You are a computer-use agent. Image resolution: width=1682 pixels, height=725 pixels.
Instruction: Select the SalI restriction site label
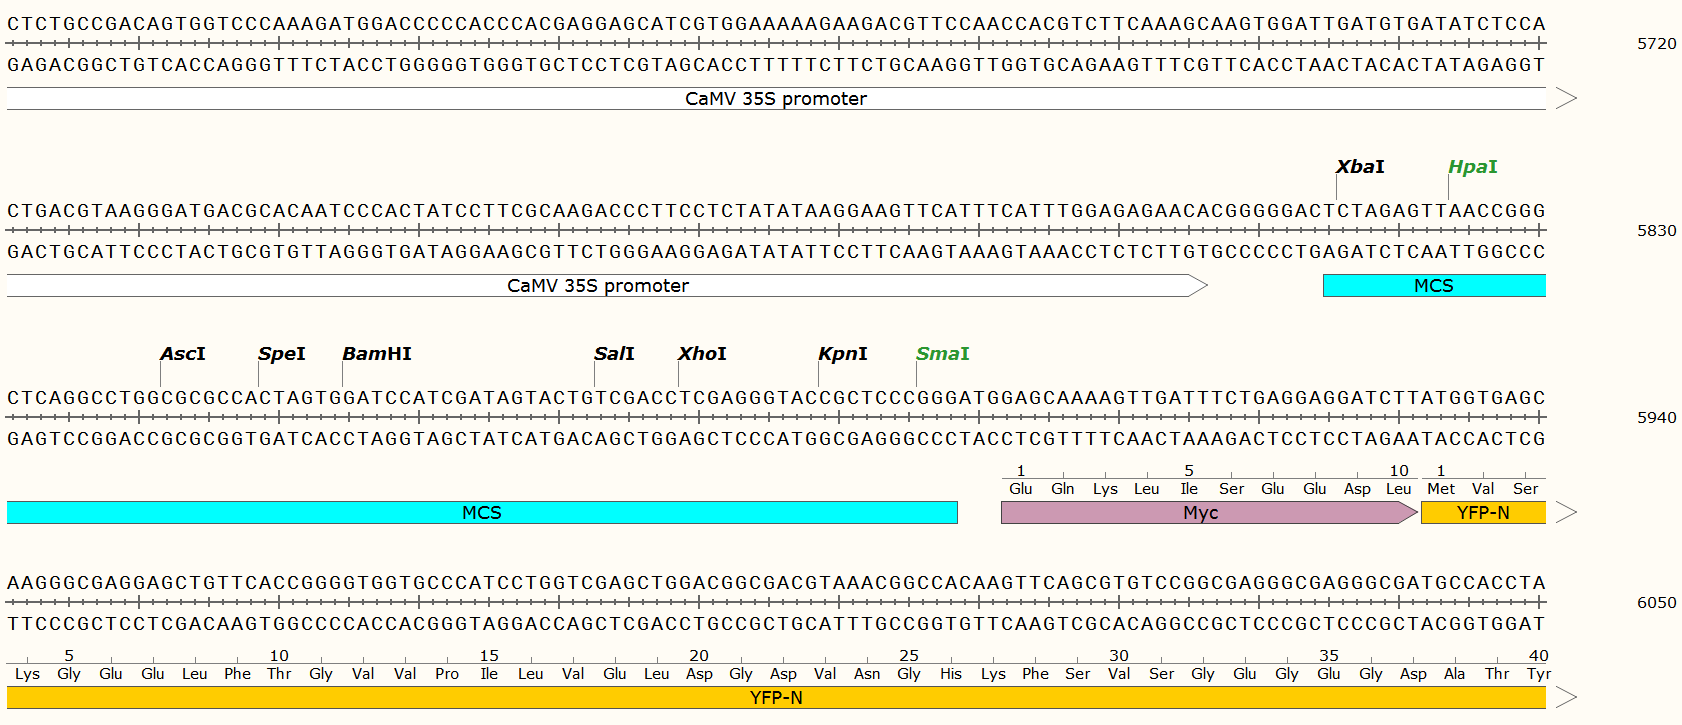(x=613, y=354)
